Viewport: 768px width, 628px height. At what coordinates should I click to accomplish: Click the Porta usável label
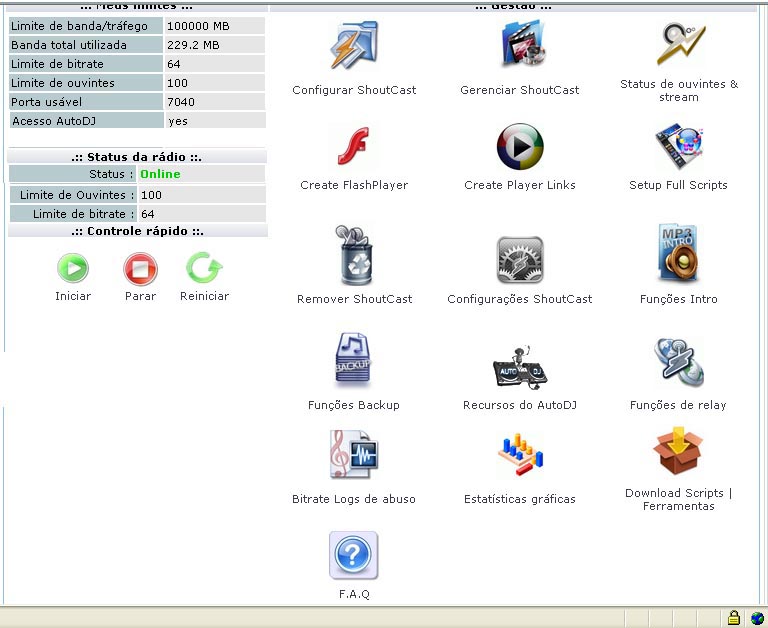[x=46, y=102]
